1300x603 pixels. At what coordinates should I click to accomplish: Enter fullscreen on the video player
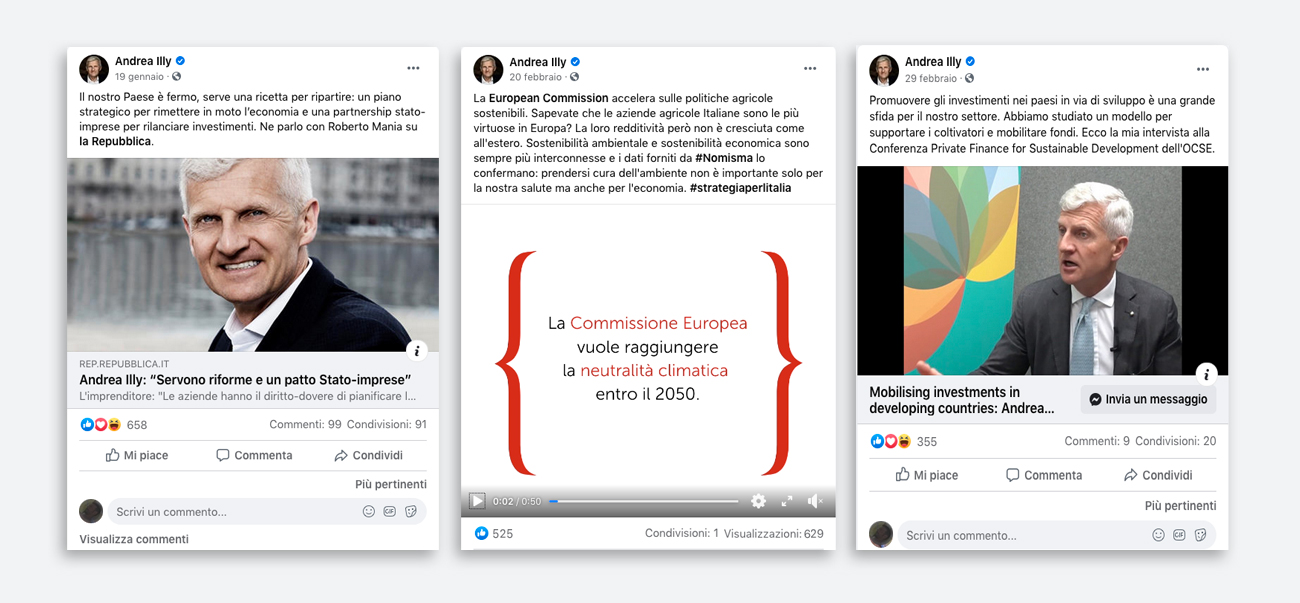point(787,501)
